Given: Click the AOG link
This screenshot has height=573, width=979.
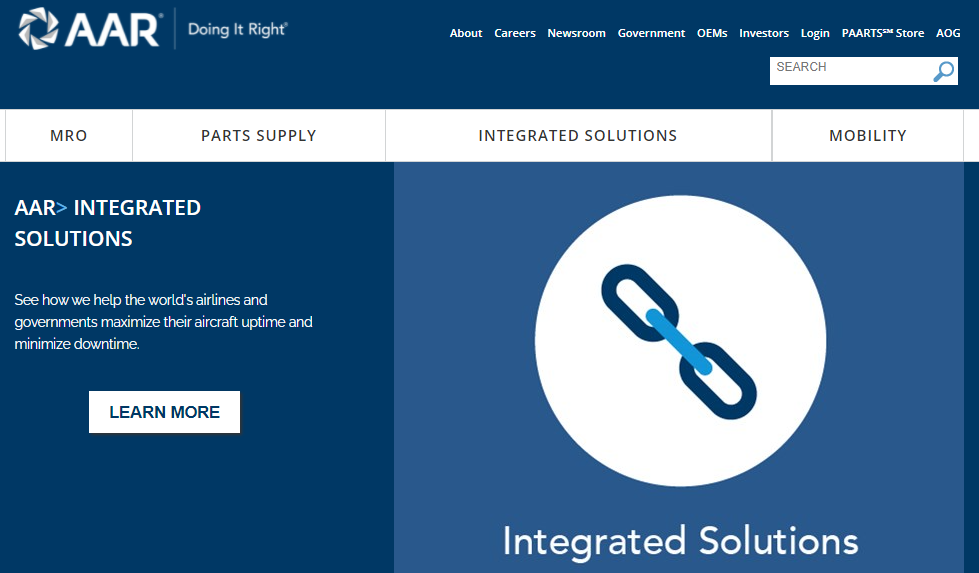Looking at the screenshot, I should (x=948, y=33).
